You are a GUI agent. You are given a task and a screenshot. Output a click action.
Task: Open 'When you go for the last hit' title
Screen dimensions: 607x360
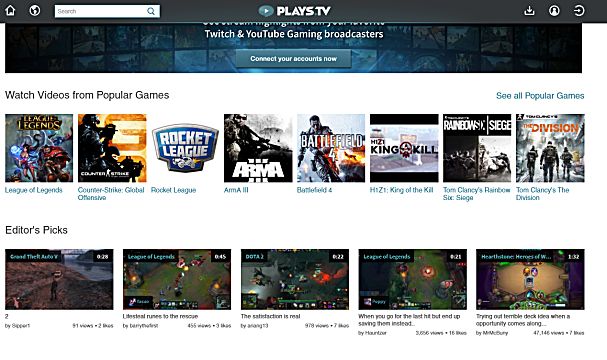pos(409,320)
